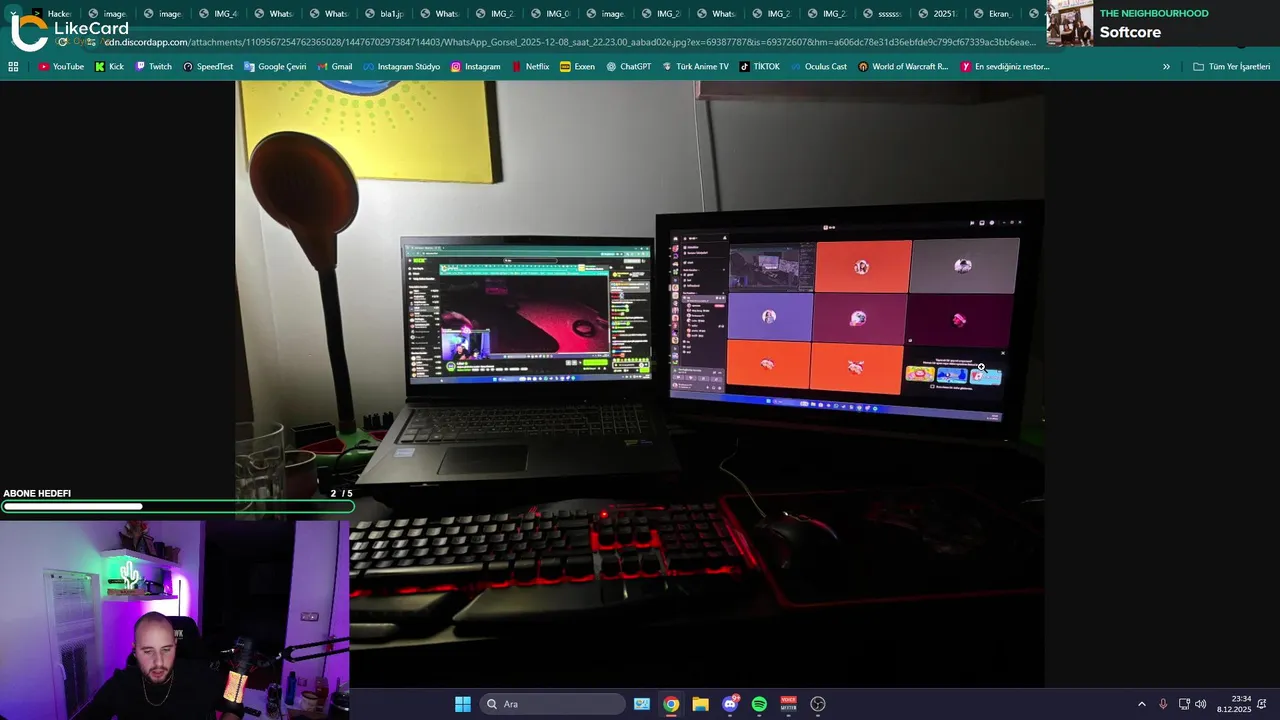Open the Instagram Stüdyo bookmark
Image resolution: width=1280 pixels, height=720 pixels.
pos(401,66)
